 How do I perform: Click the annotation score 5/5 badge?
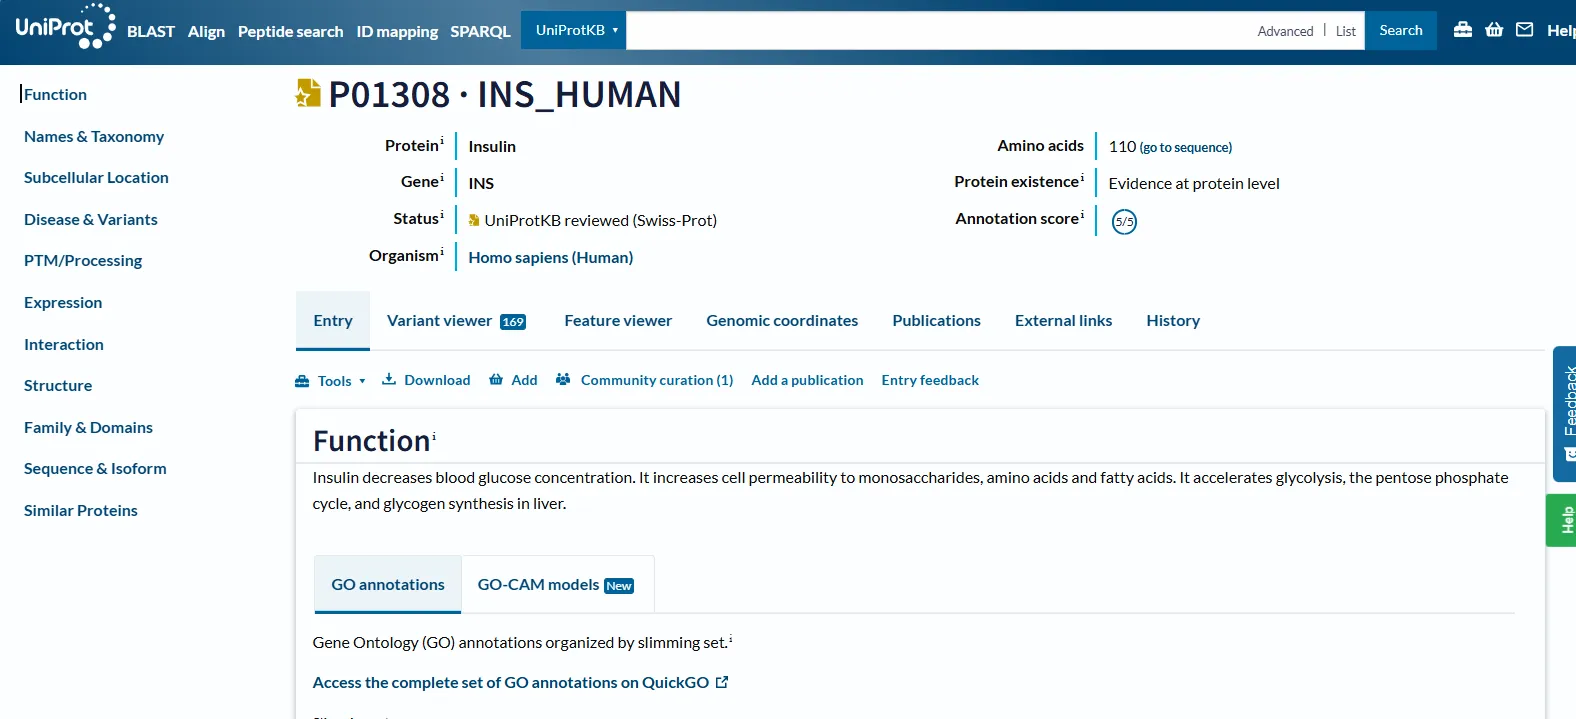(1124, 221)
